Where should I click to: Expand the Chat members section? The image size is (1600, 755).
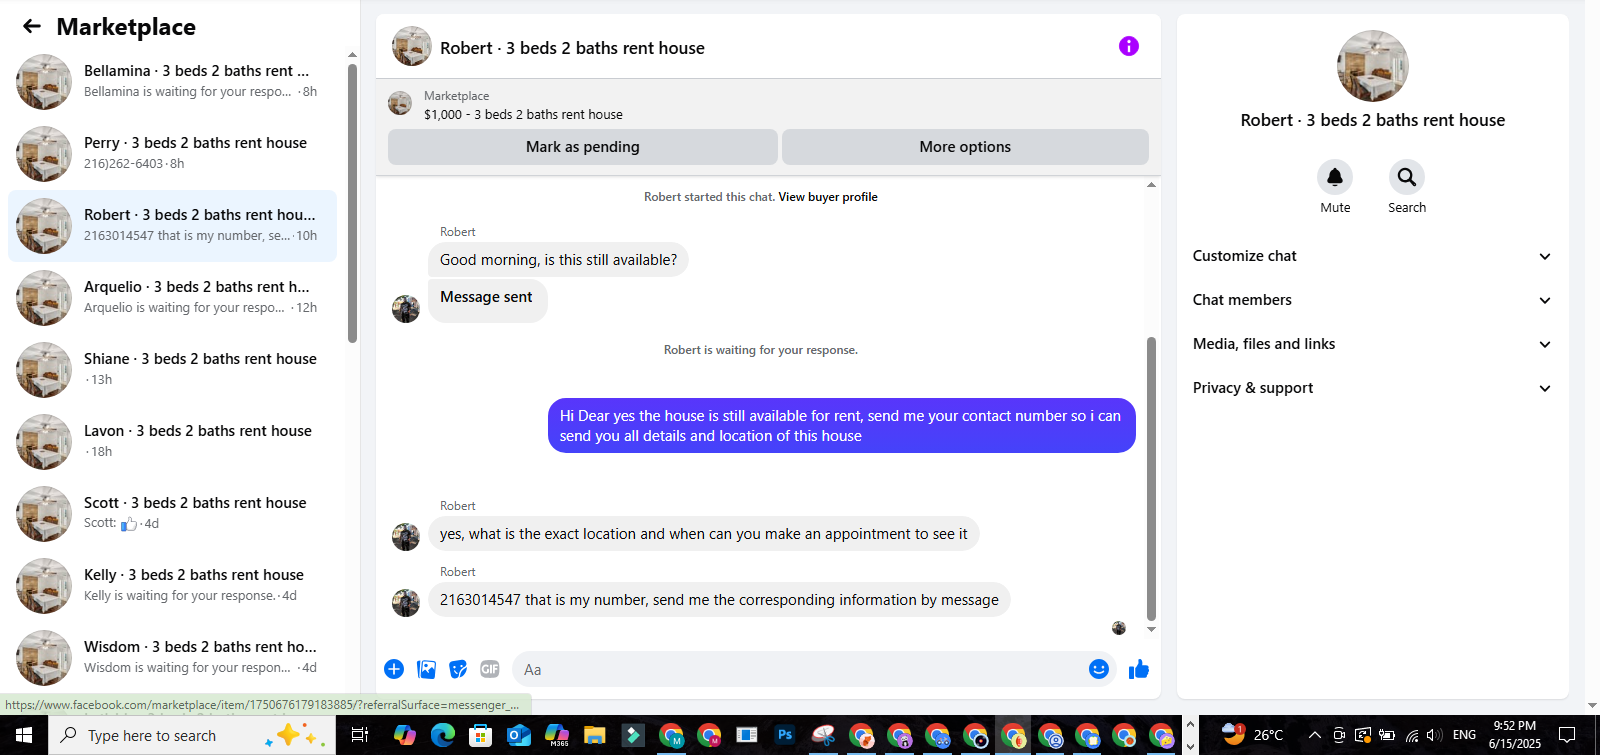click(1372, 300)
